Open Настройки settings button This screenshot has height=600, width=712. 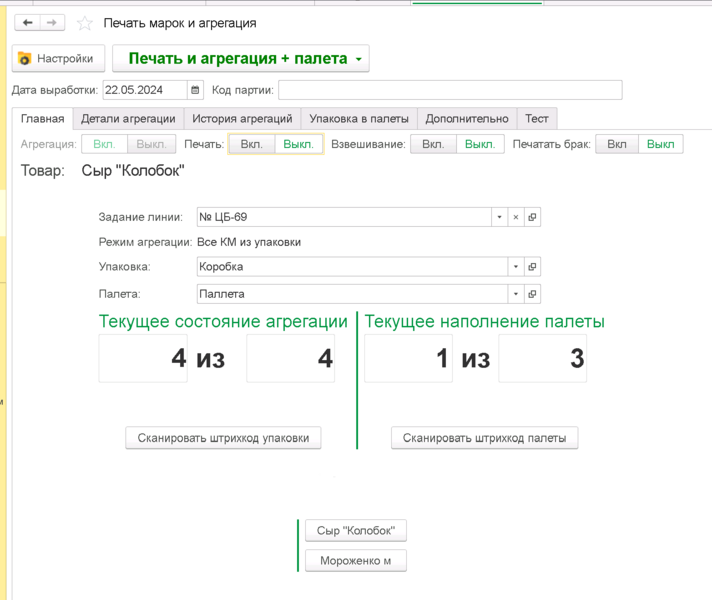coord(58,58)
